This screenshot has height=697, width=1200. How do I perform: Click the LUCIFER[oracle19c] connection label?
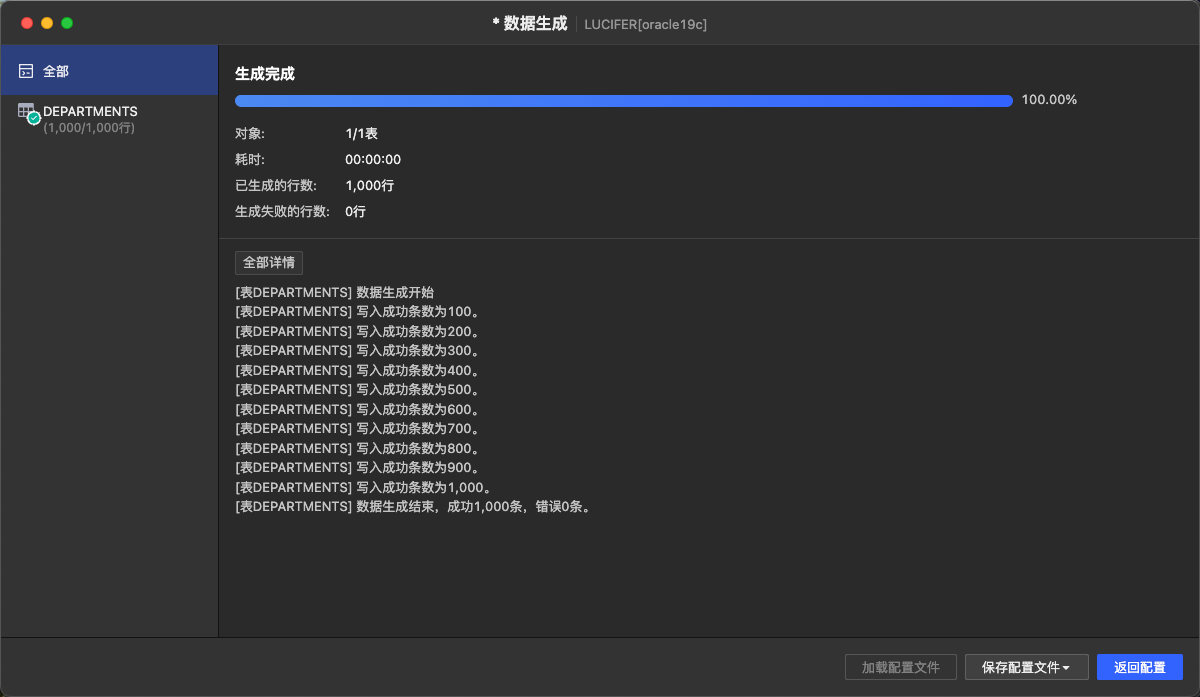(646, 24)
